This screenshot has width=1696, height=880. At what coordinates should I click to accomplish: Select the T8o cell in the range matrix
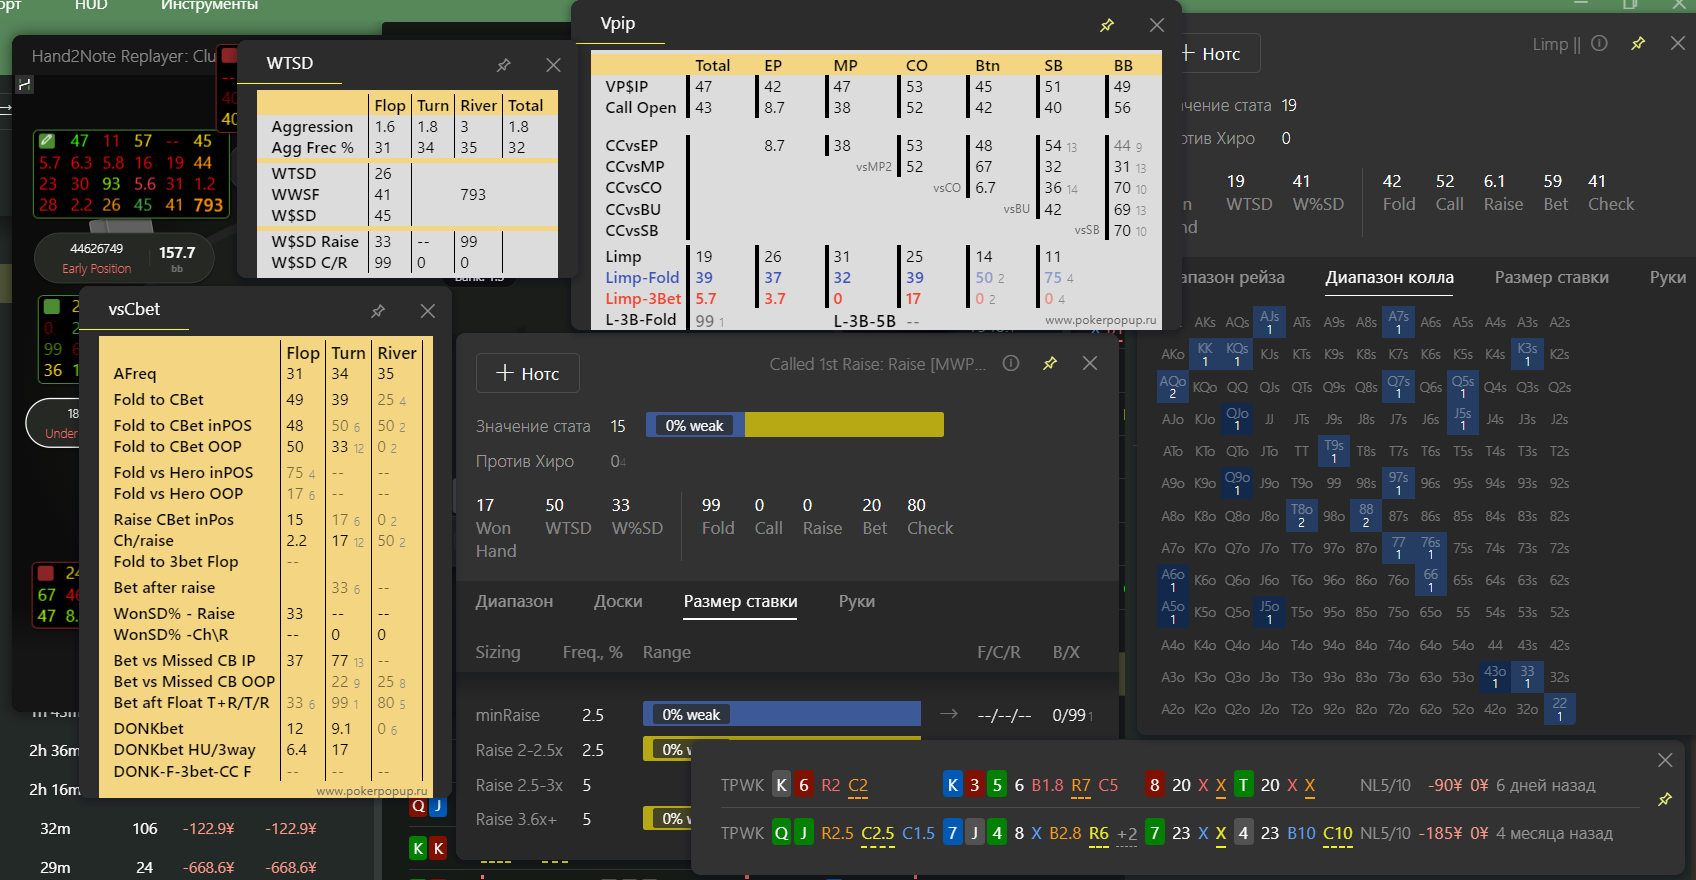pos(1301,516)
